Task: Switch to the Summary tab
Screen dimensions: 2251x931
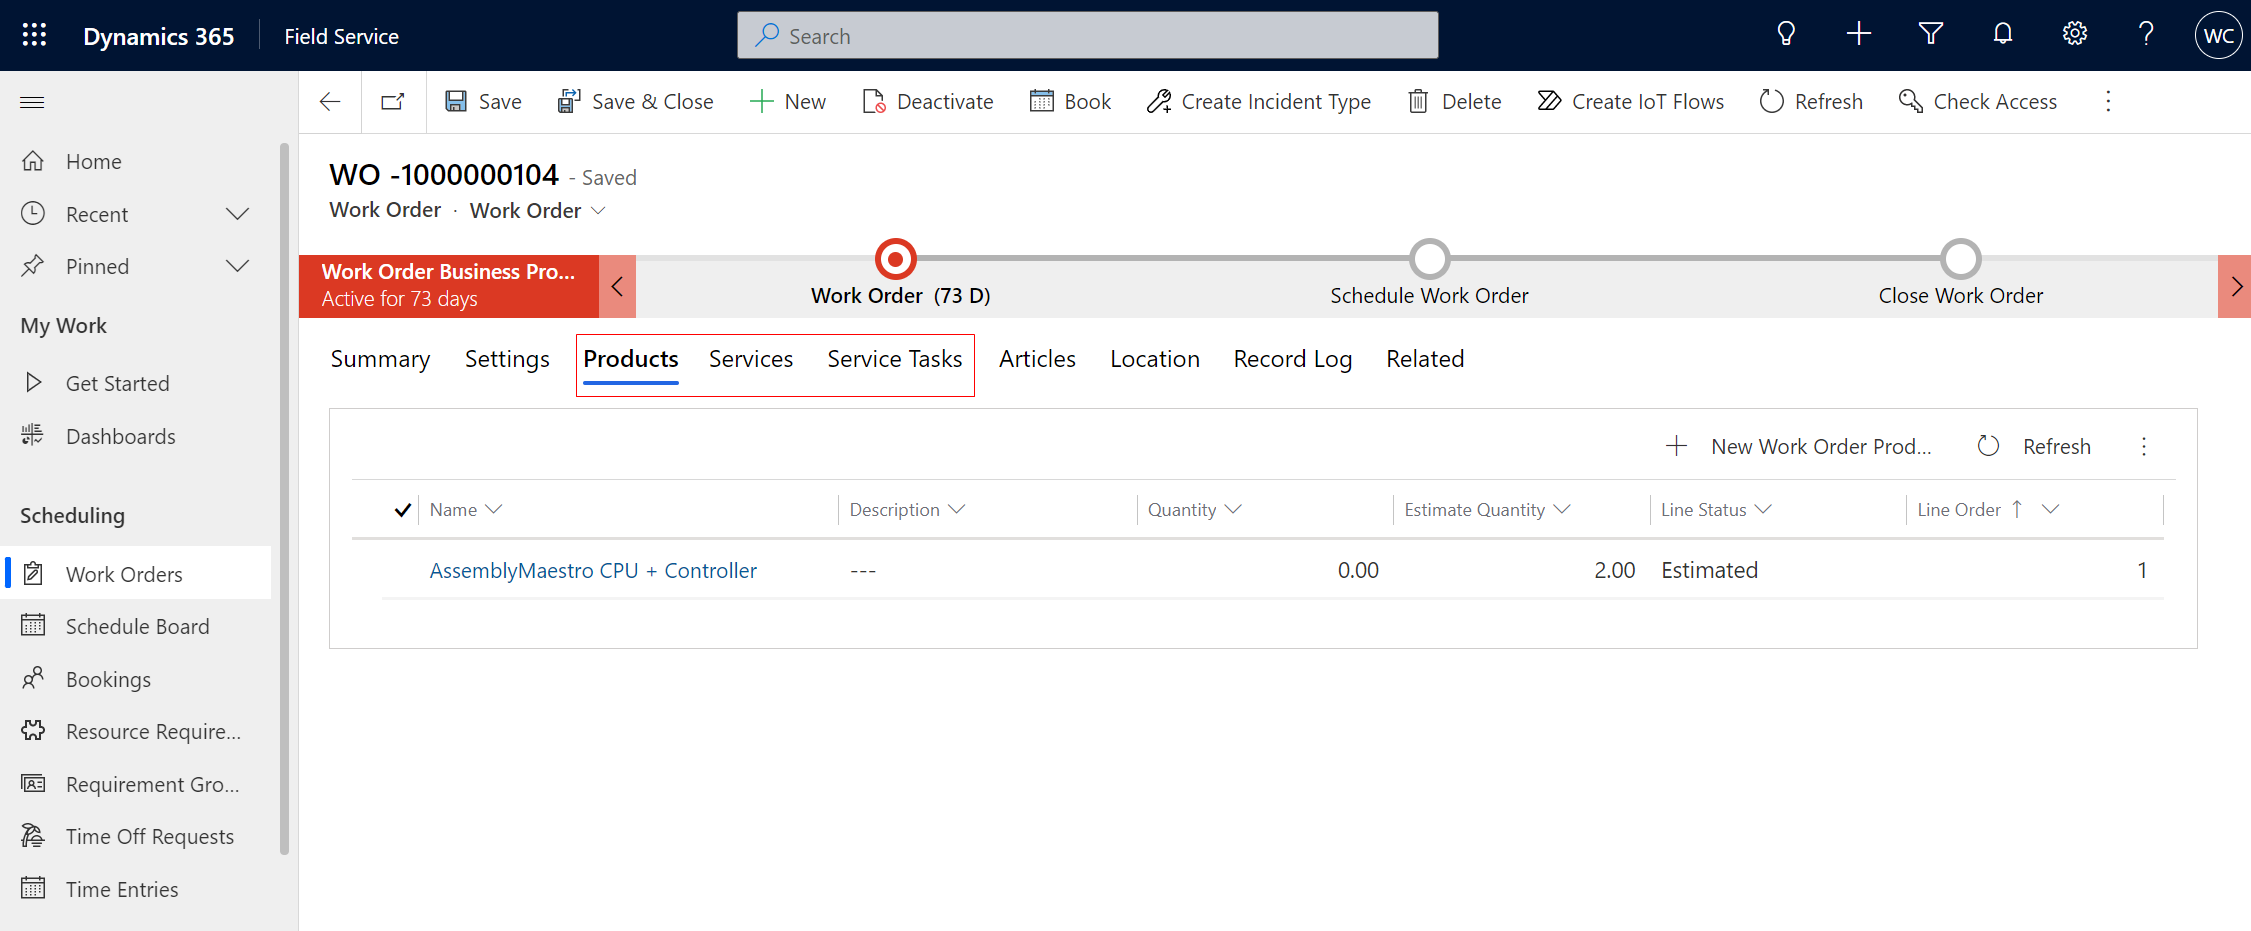Action: [x=380, y=359]
